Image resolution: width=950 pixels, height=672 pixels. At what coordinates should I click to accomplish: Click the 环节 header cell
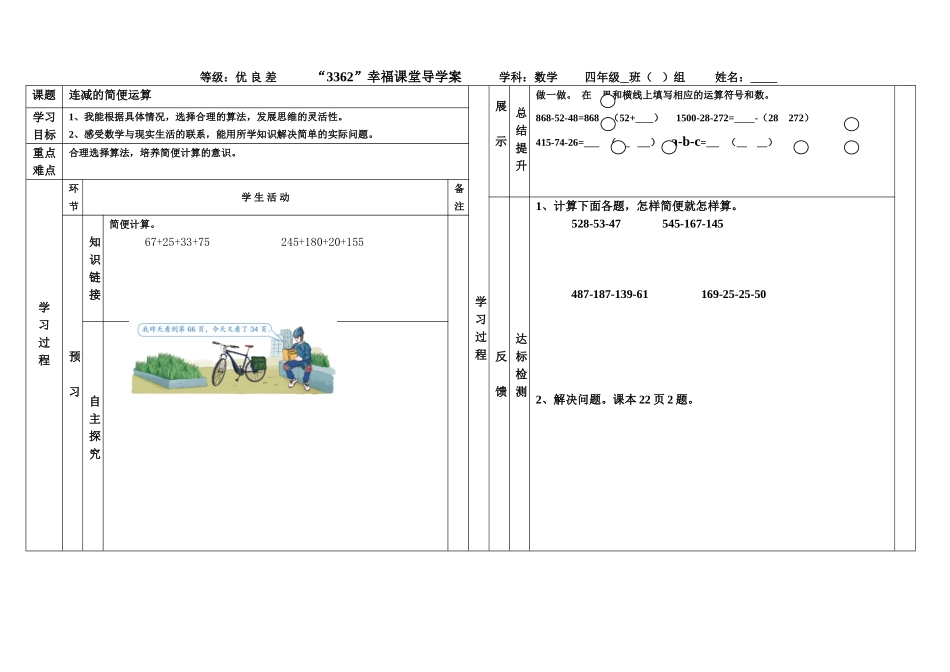(73, 198)
